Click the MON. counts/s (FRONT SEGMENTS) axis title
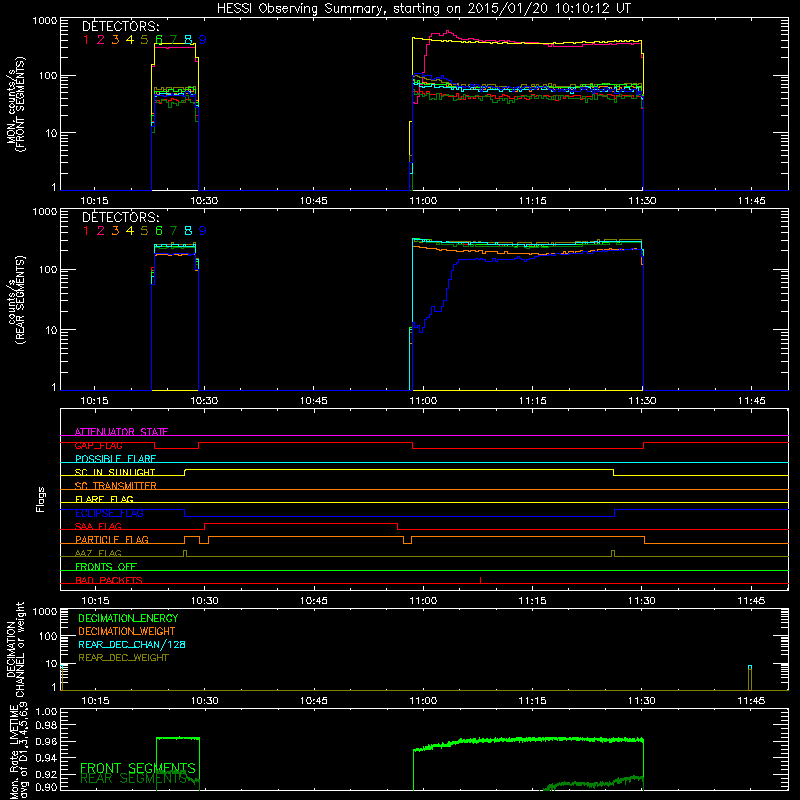The image size is (800, 800). pyautogui.click(x=15, y=104)
